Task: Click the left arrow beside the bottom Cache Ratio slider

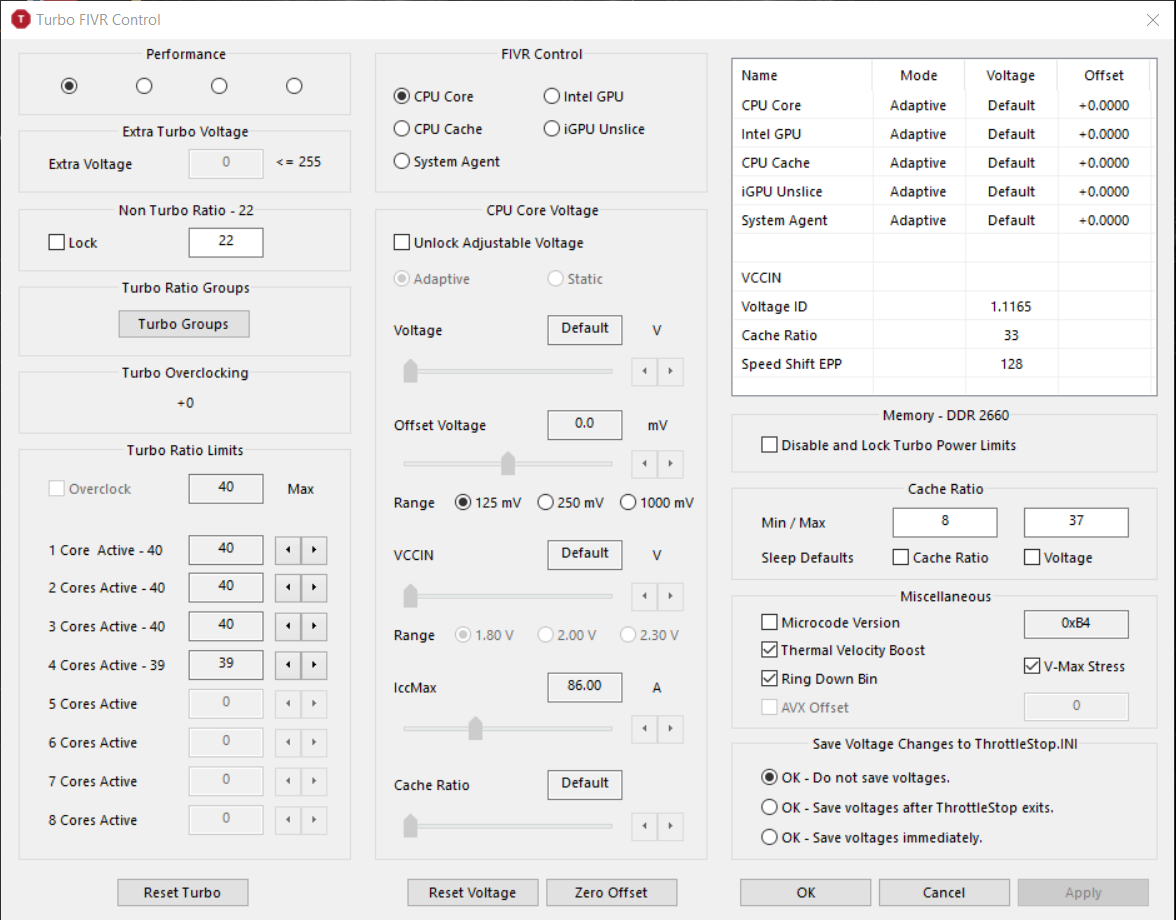Action: click(644, 826)
